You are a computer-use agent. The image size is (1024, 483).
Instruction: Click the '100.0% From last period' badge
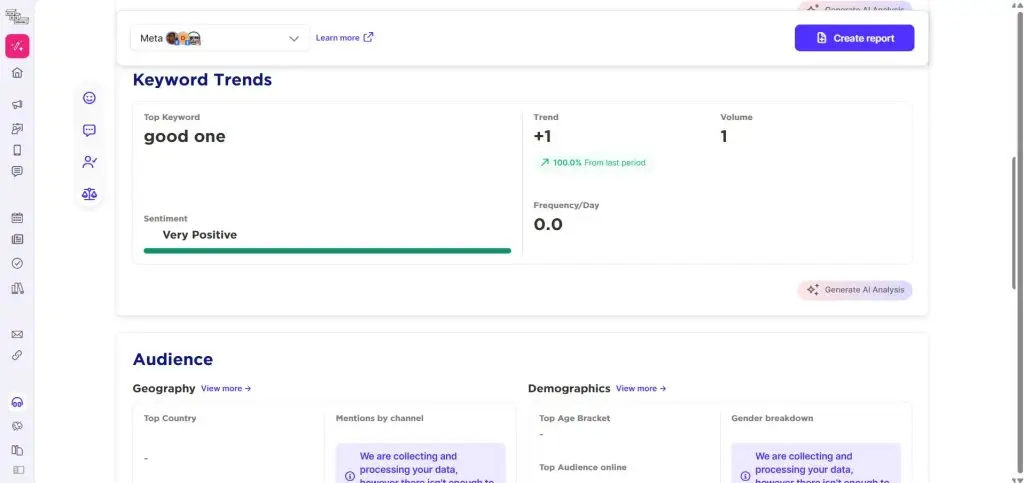[592, 163]
